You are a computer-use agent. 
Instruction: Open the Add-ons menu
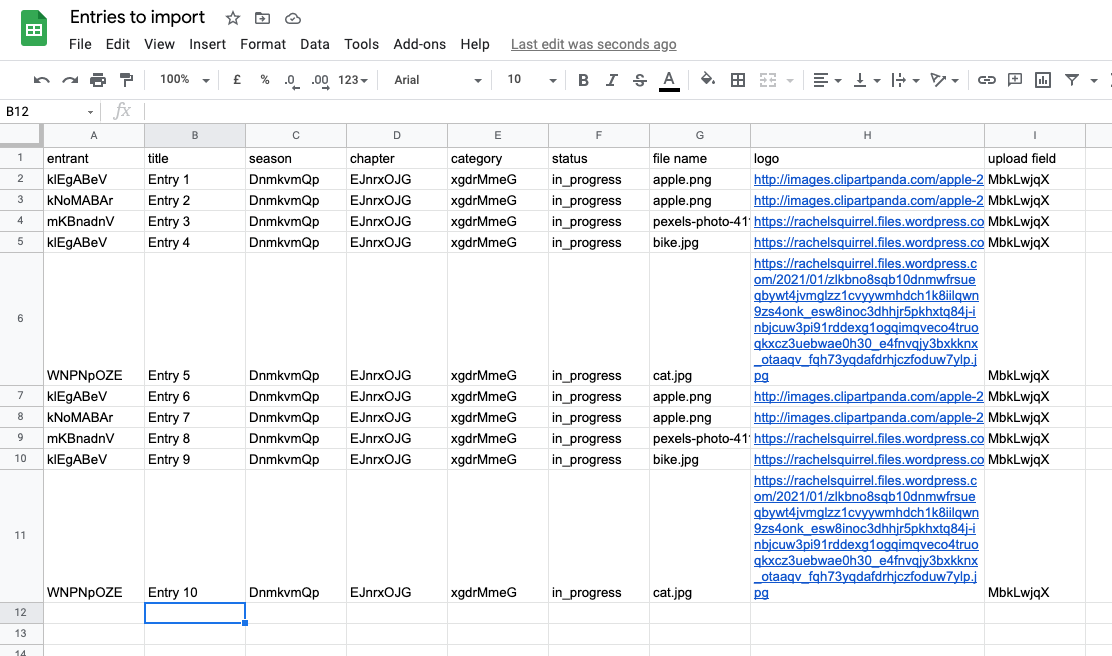pyautogui.click(x=419, y=44)
